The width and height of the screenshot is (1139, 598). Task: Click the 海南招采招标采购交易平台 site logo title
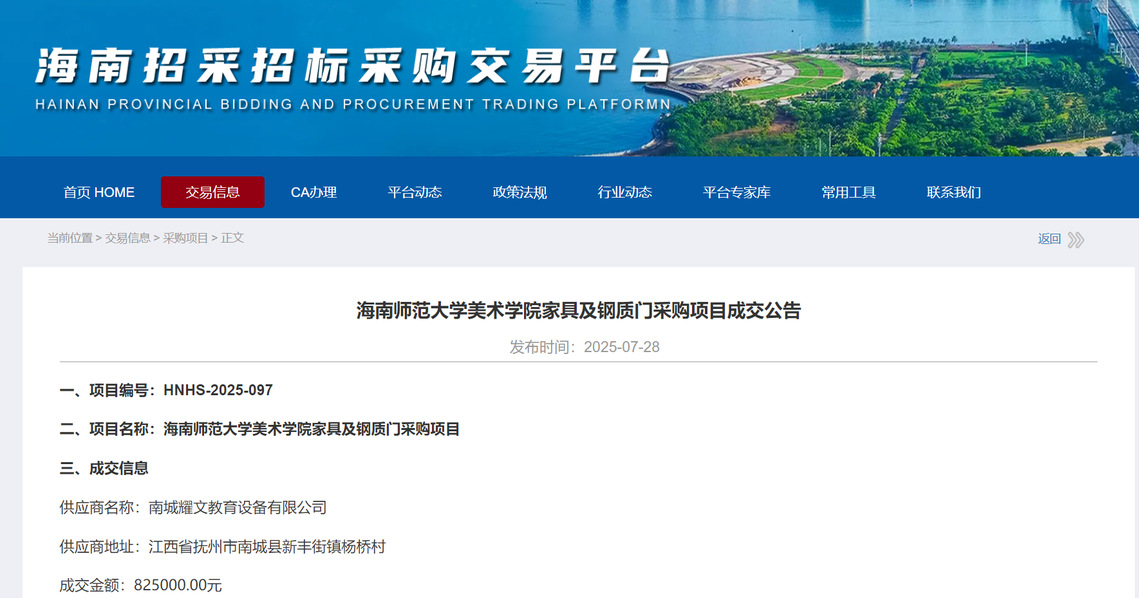pyautogui.click(x=352, y=67)
